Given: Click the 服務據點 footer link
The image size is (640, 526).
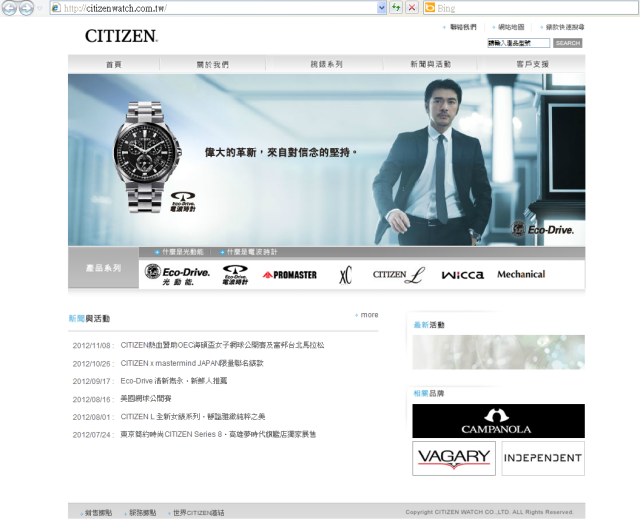Looking at the screenshot, I should pos(142,513).
